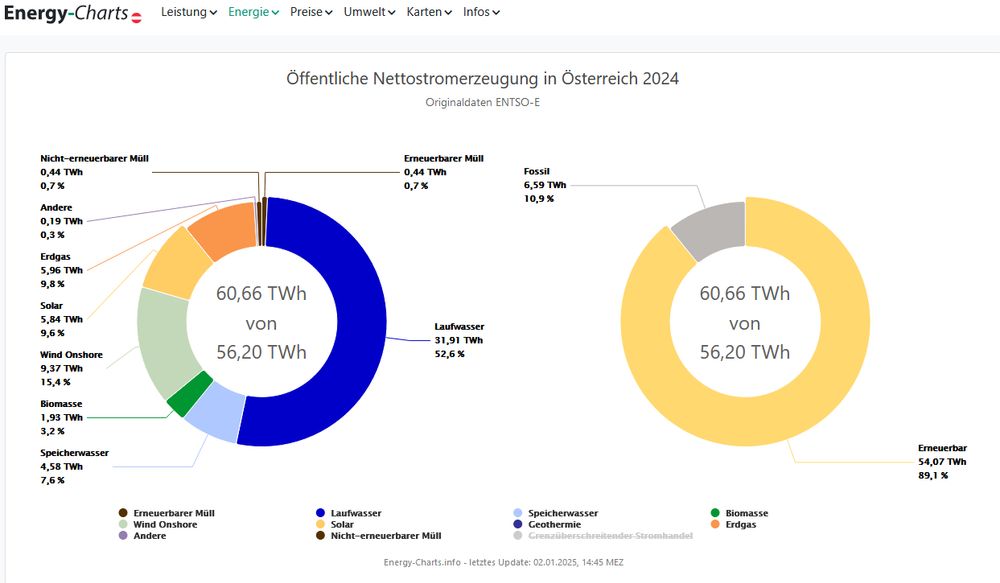Click the grey Fossil segment in right donut
The height and width of the screenshot is (583, 1000).
tap(712, 228)
